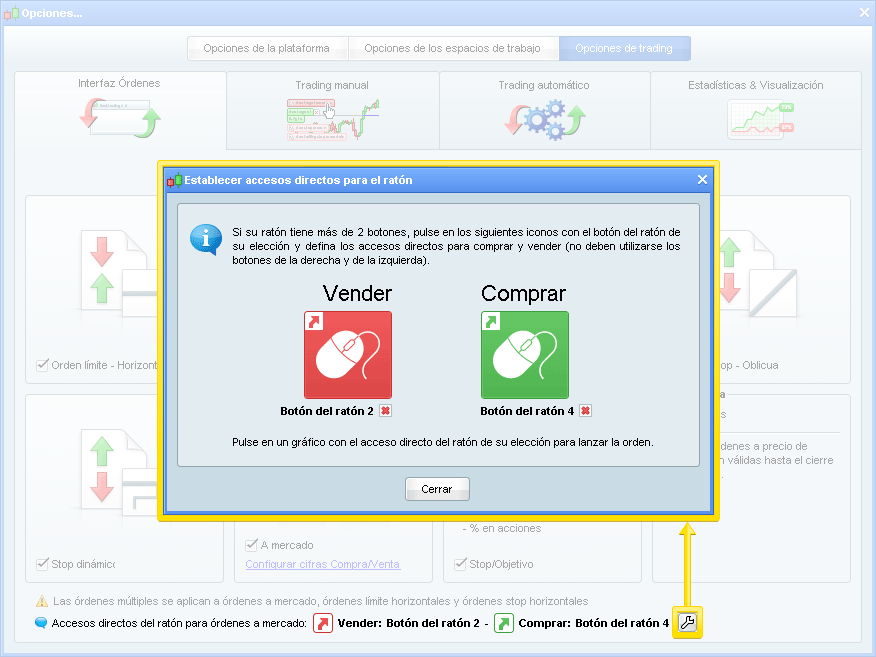
Task: Click the Orden límite horizontal illustration
Action: (119, 274)
